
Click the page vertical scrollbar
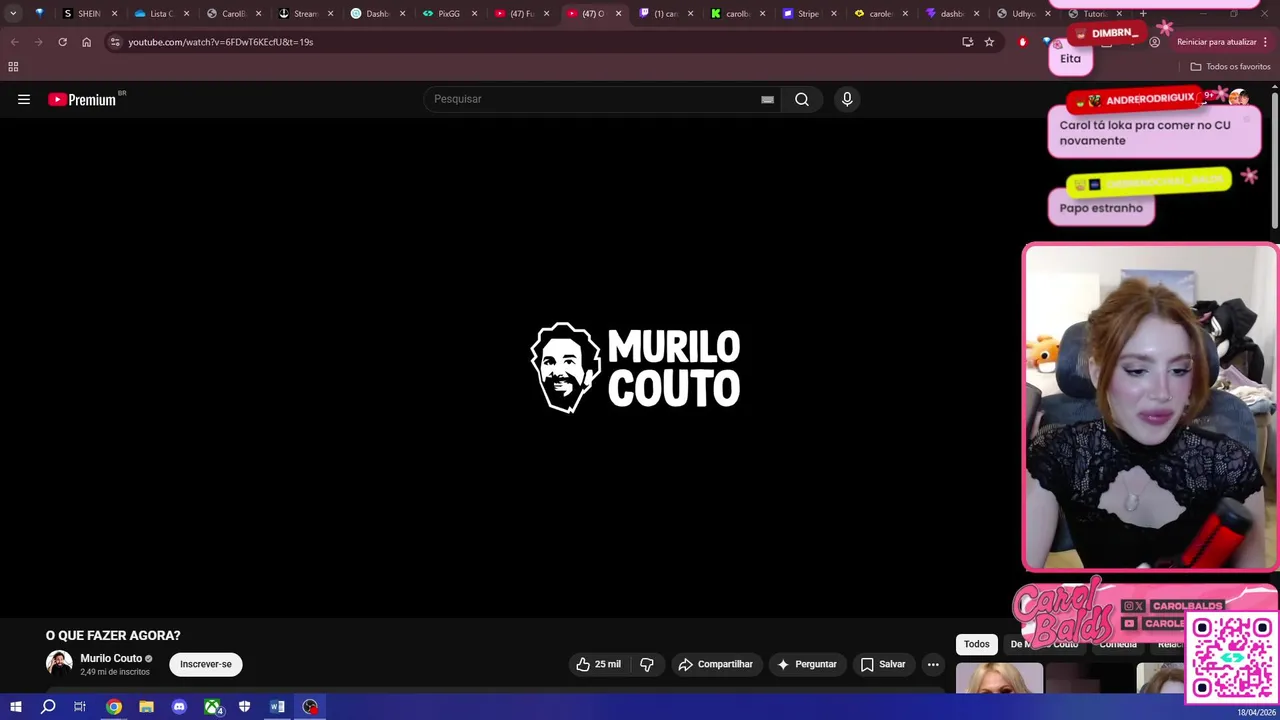1275,160
